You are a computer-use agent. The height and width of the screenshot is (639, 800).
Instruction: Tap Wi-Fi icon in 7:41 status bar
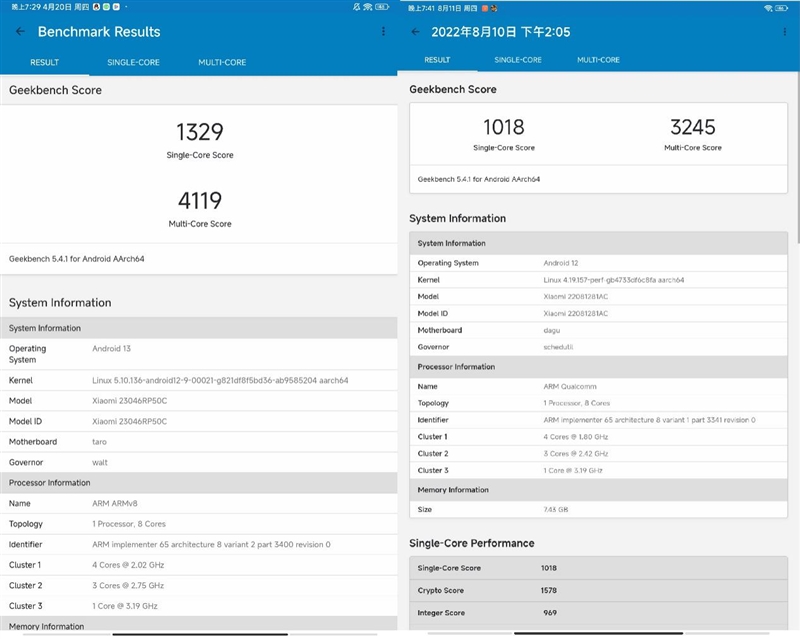point(768,8)
